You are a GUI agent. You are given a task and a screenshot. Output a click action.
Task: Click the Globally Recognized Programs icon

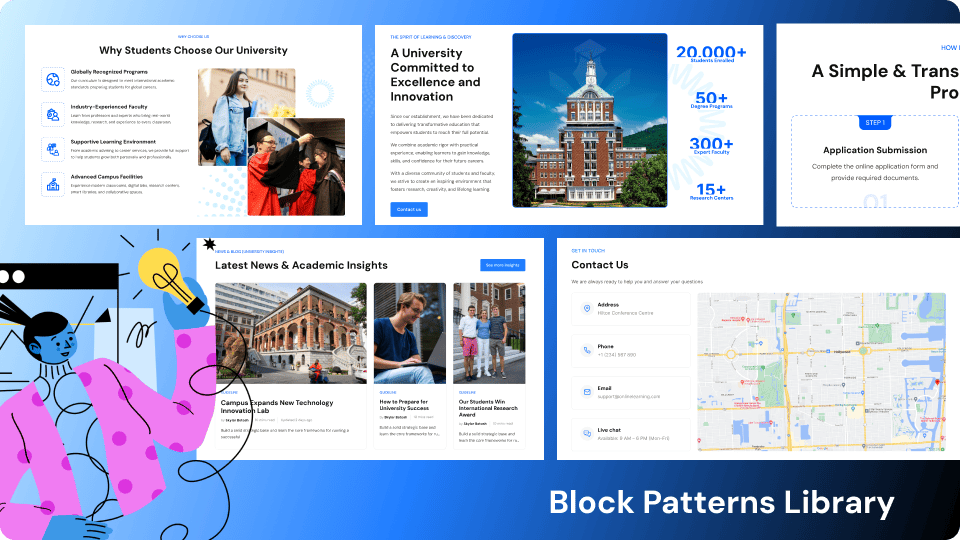[x=52, y=79]
